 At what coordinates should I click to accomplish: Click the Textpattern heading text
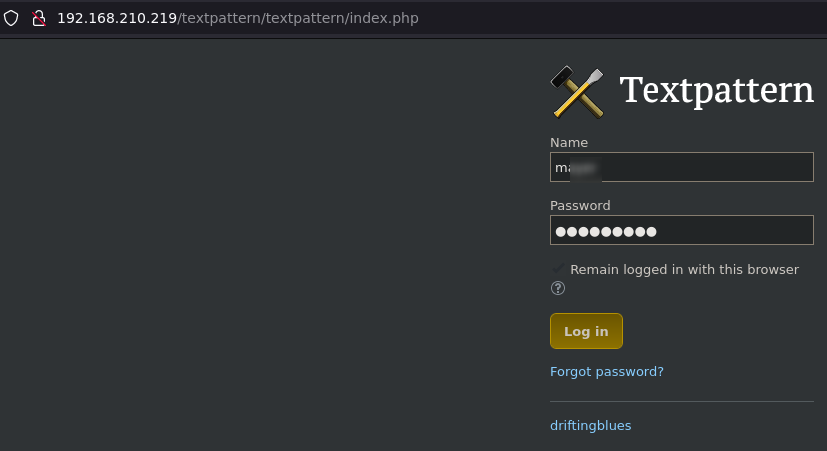[716, 90]
